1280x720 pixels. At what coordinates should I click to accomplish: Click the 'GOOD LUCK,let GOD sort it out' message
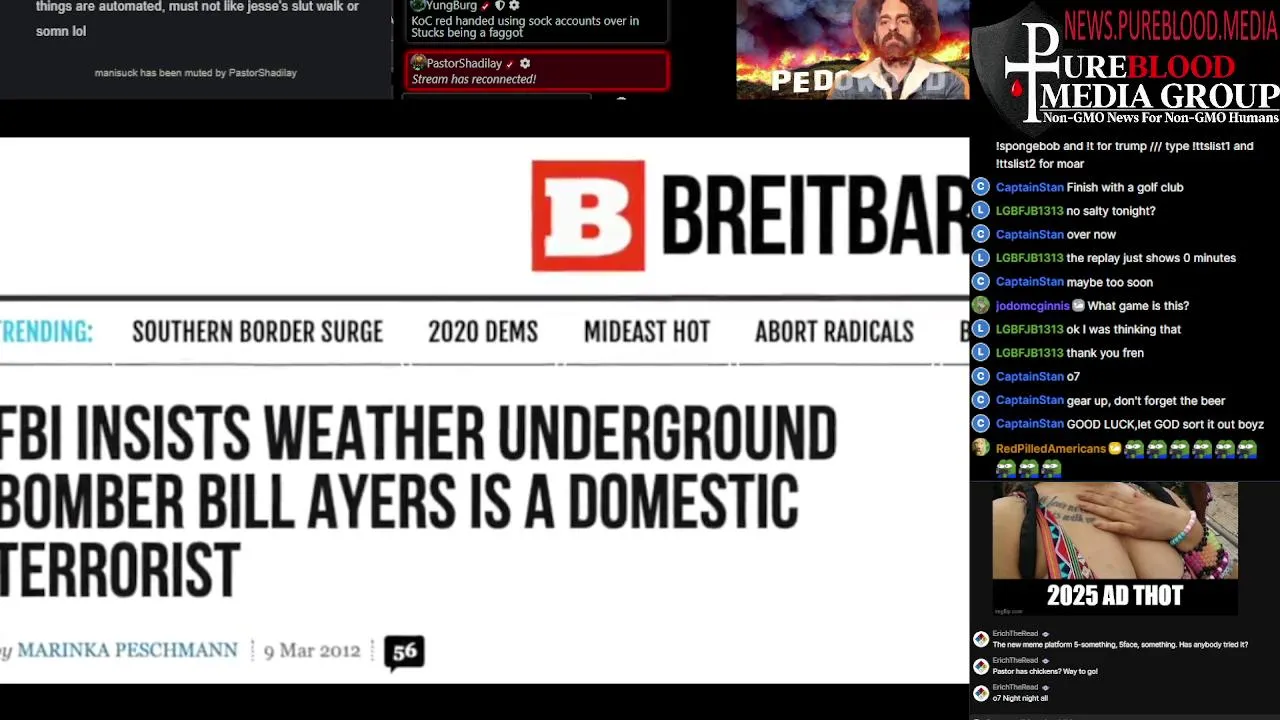pyautogui.click(x=1165, y=424)
